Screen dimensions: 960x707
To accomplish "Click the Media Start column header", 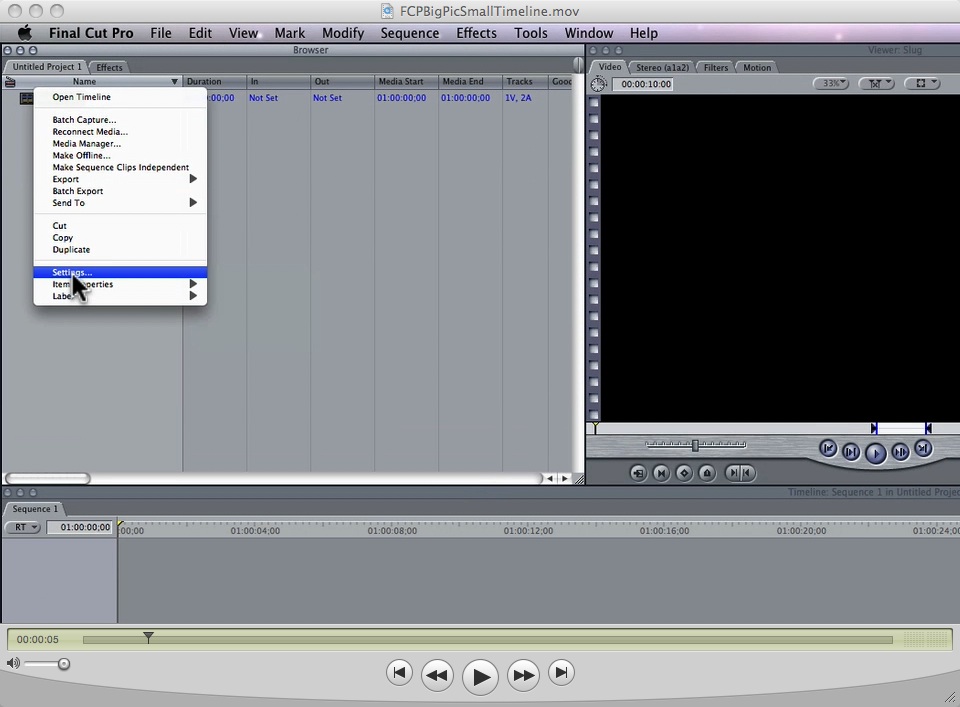I will click(x=407, y=81).
